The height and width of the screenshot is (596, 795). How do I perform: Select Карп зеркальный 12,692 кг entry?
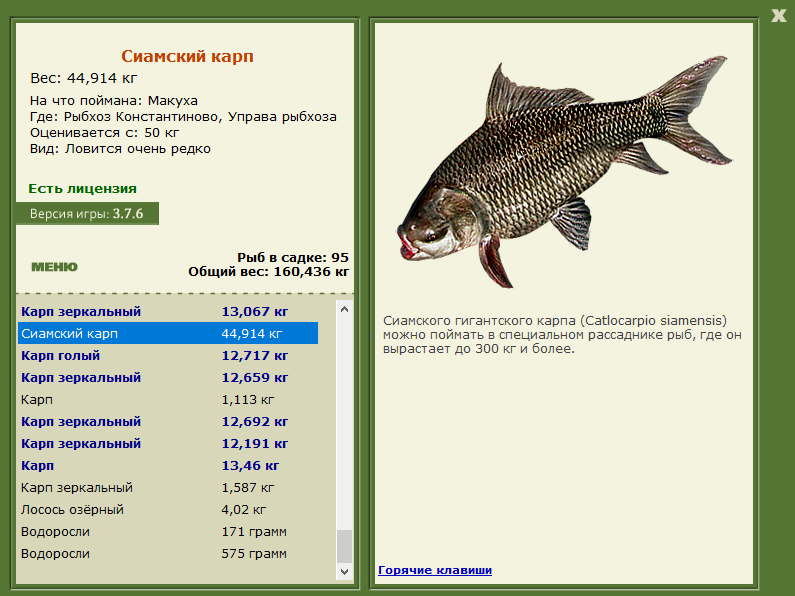click(168, 422)
